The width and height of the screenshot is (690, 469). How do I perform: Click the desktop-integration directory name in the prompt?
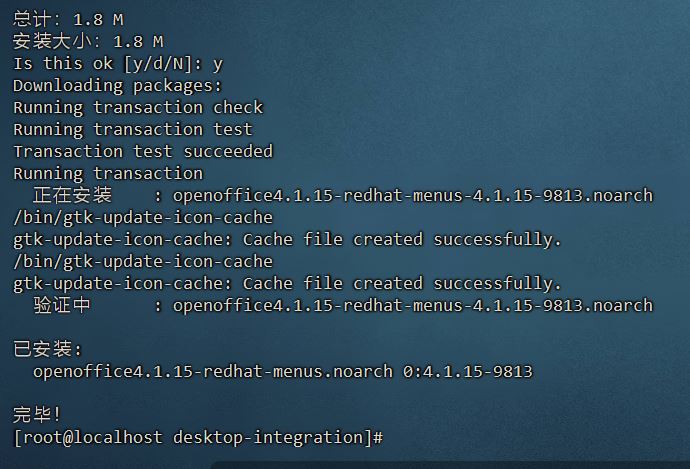click(268, 437)
